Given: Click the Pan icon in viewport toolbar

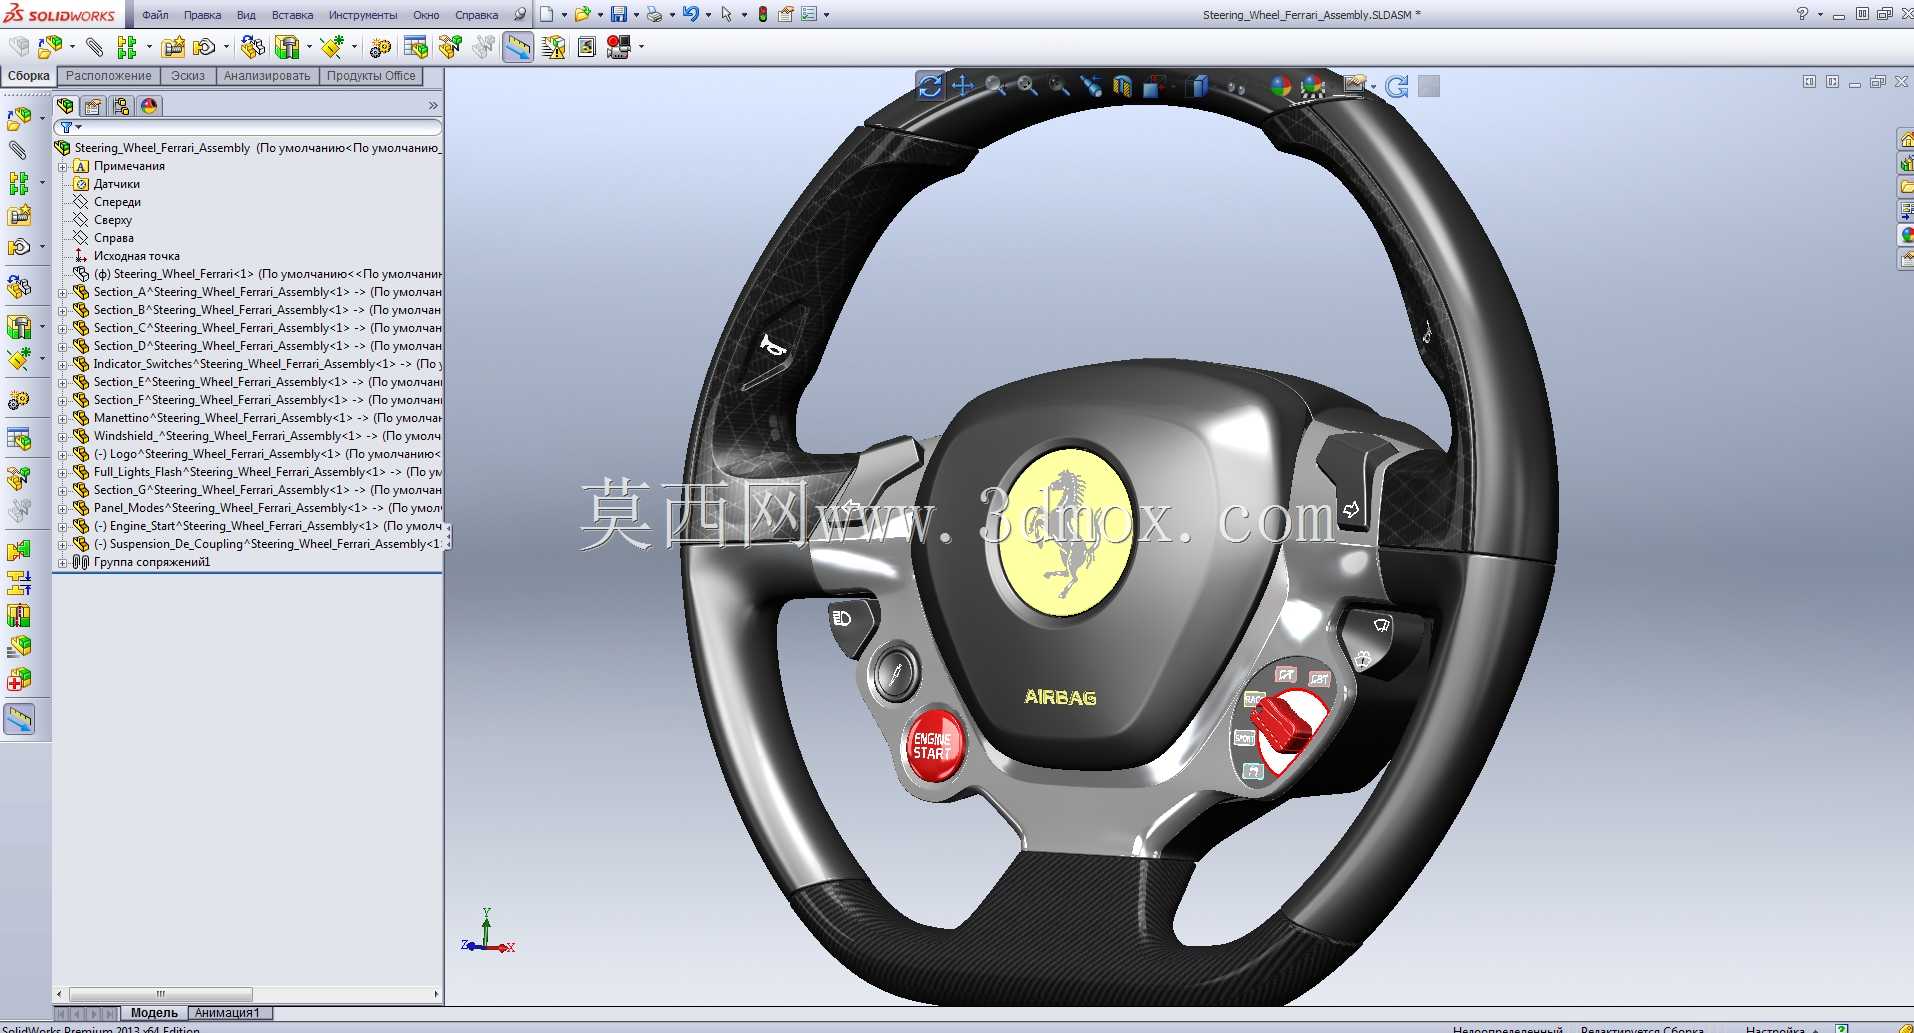Looking at the screenshot, I should (963, 86).
